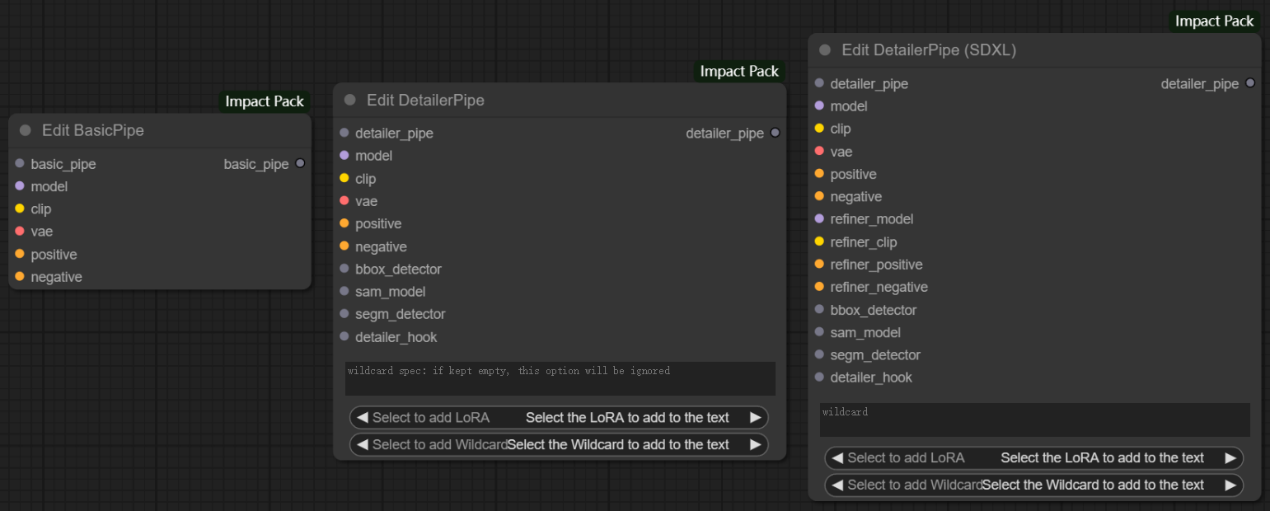
Task: Click next arrow on the SDXL node's Wildcard selector
Action: 1231,485
